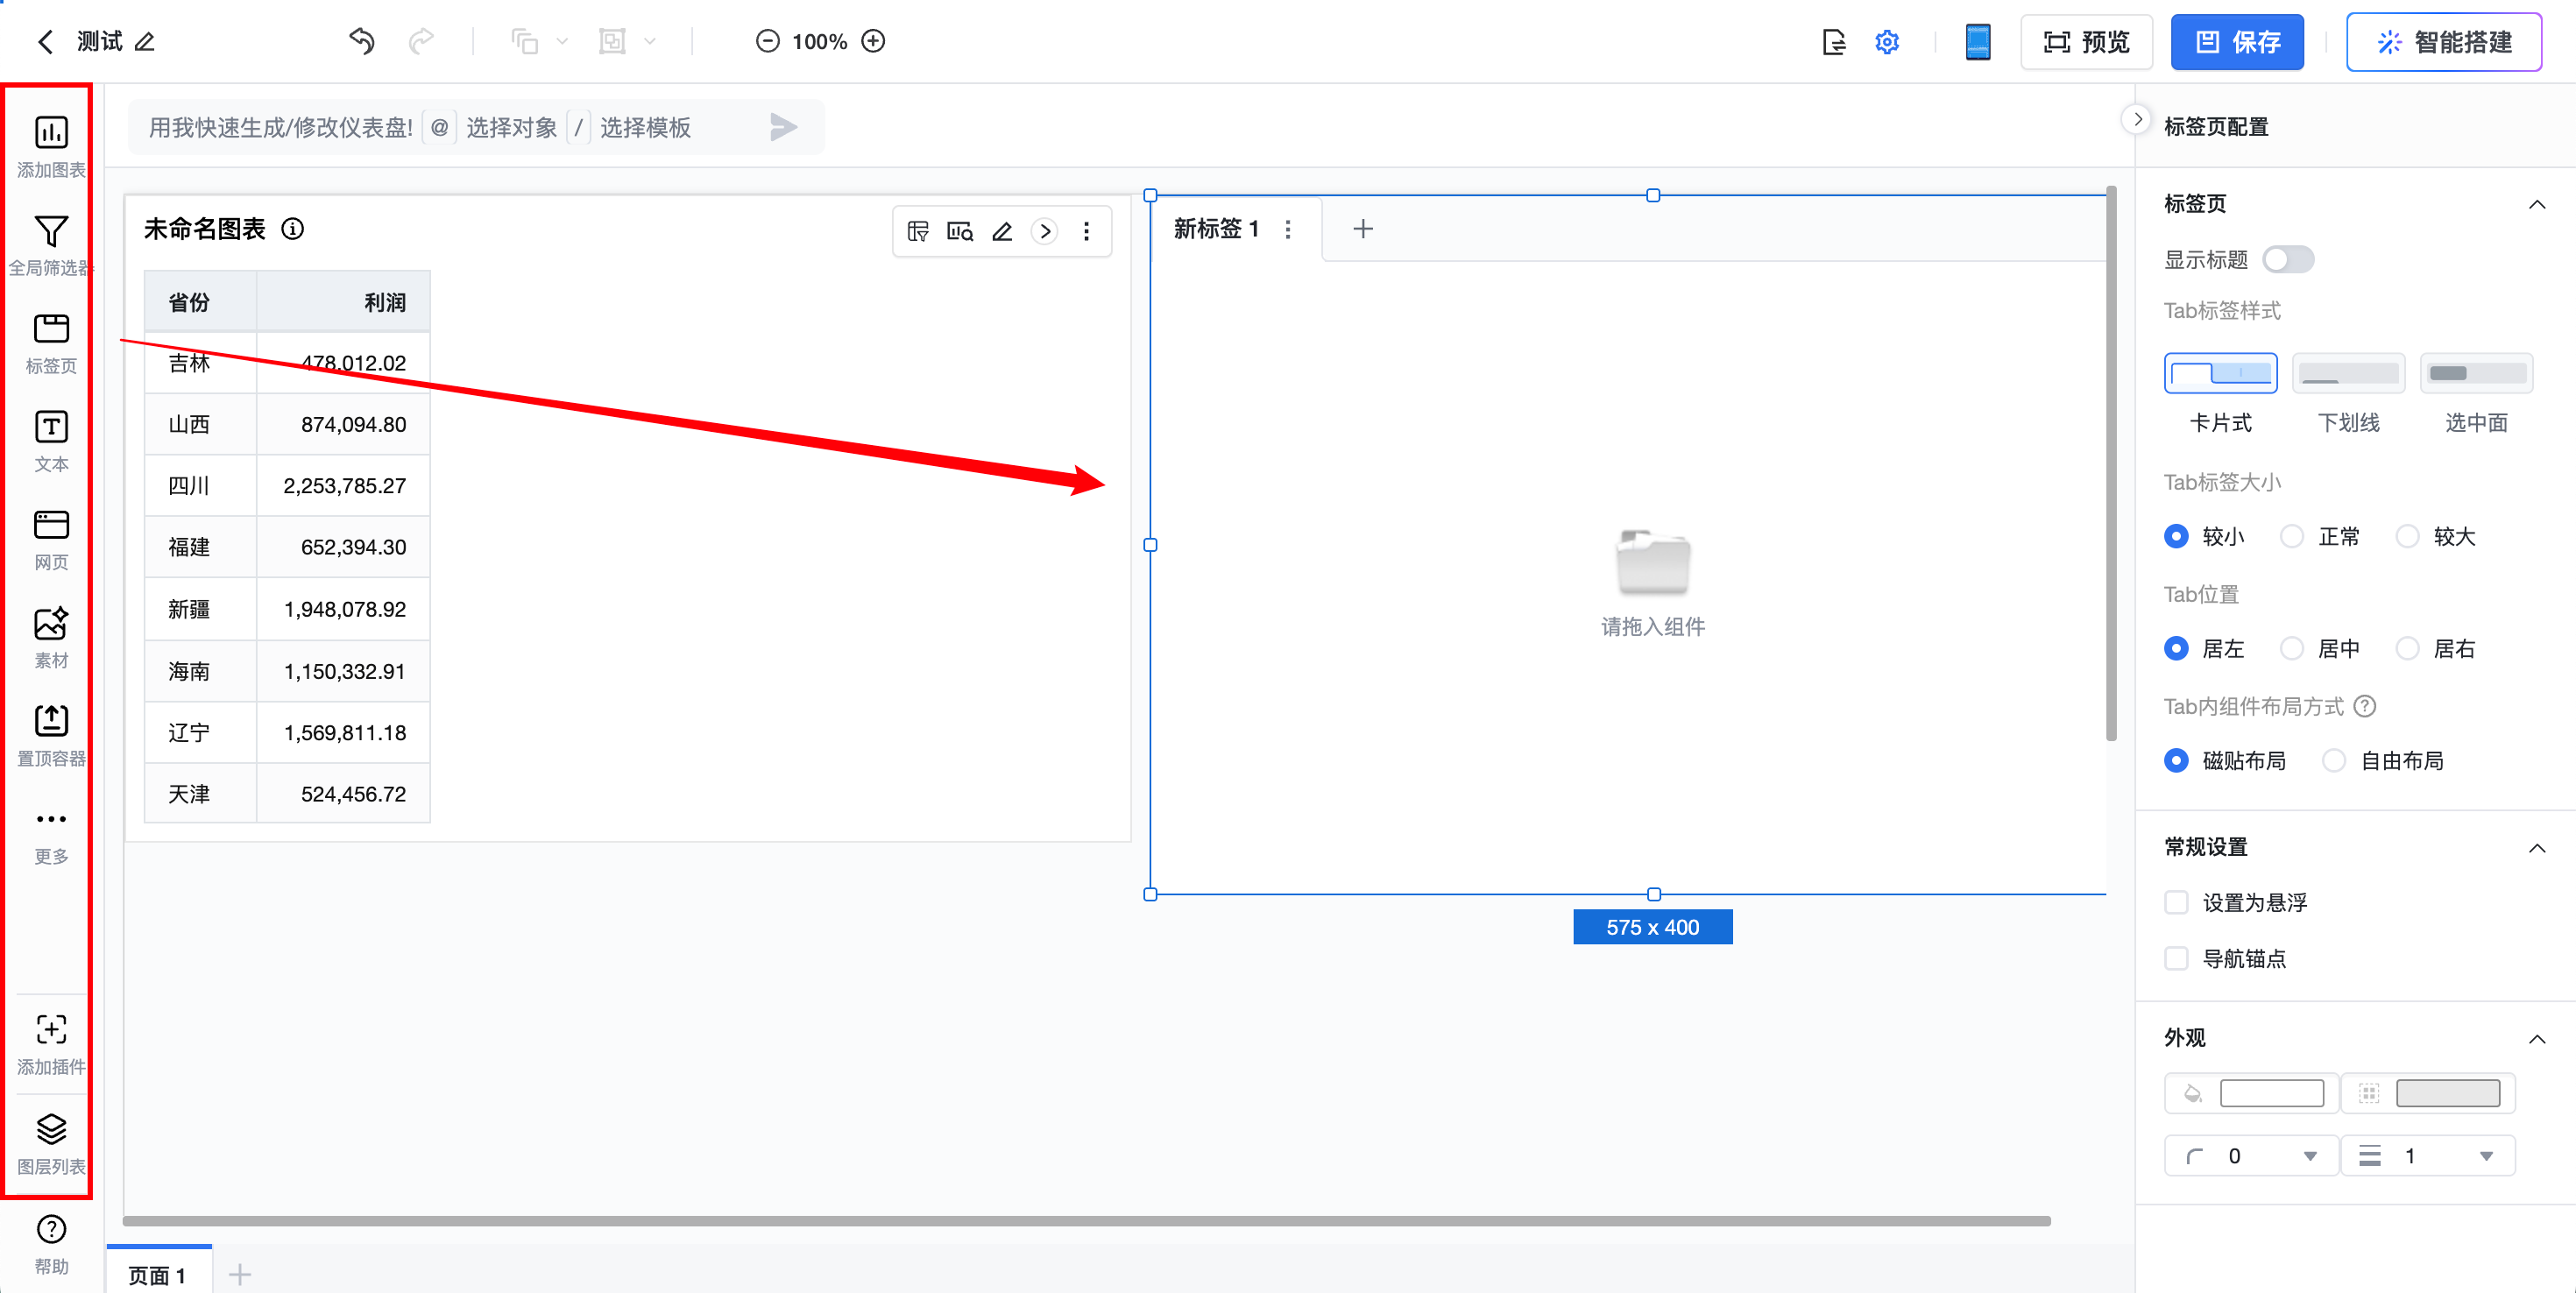Click the undo arrow in the top toolbar

(x=362, y=41)
